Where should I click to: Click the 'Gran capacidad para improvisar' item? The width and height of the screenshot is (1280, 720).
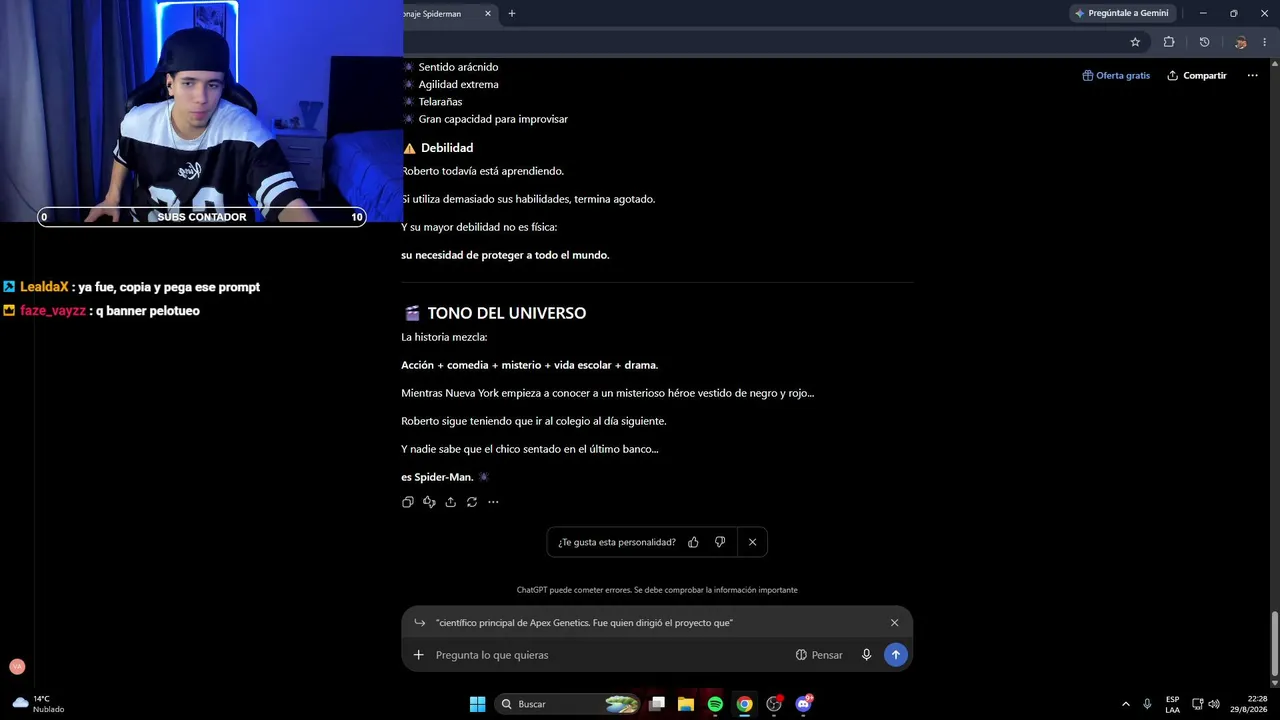point(493,119)
